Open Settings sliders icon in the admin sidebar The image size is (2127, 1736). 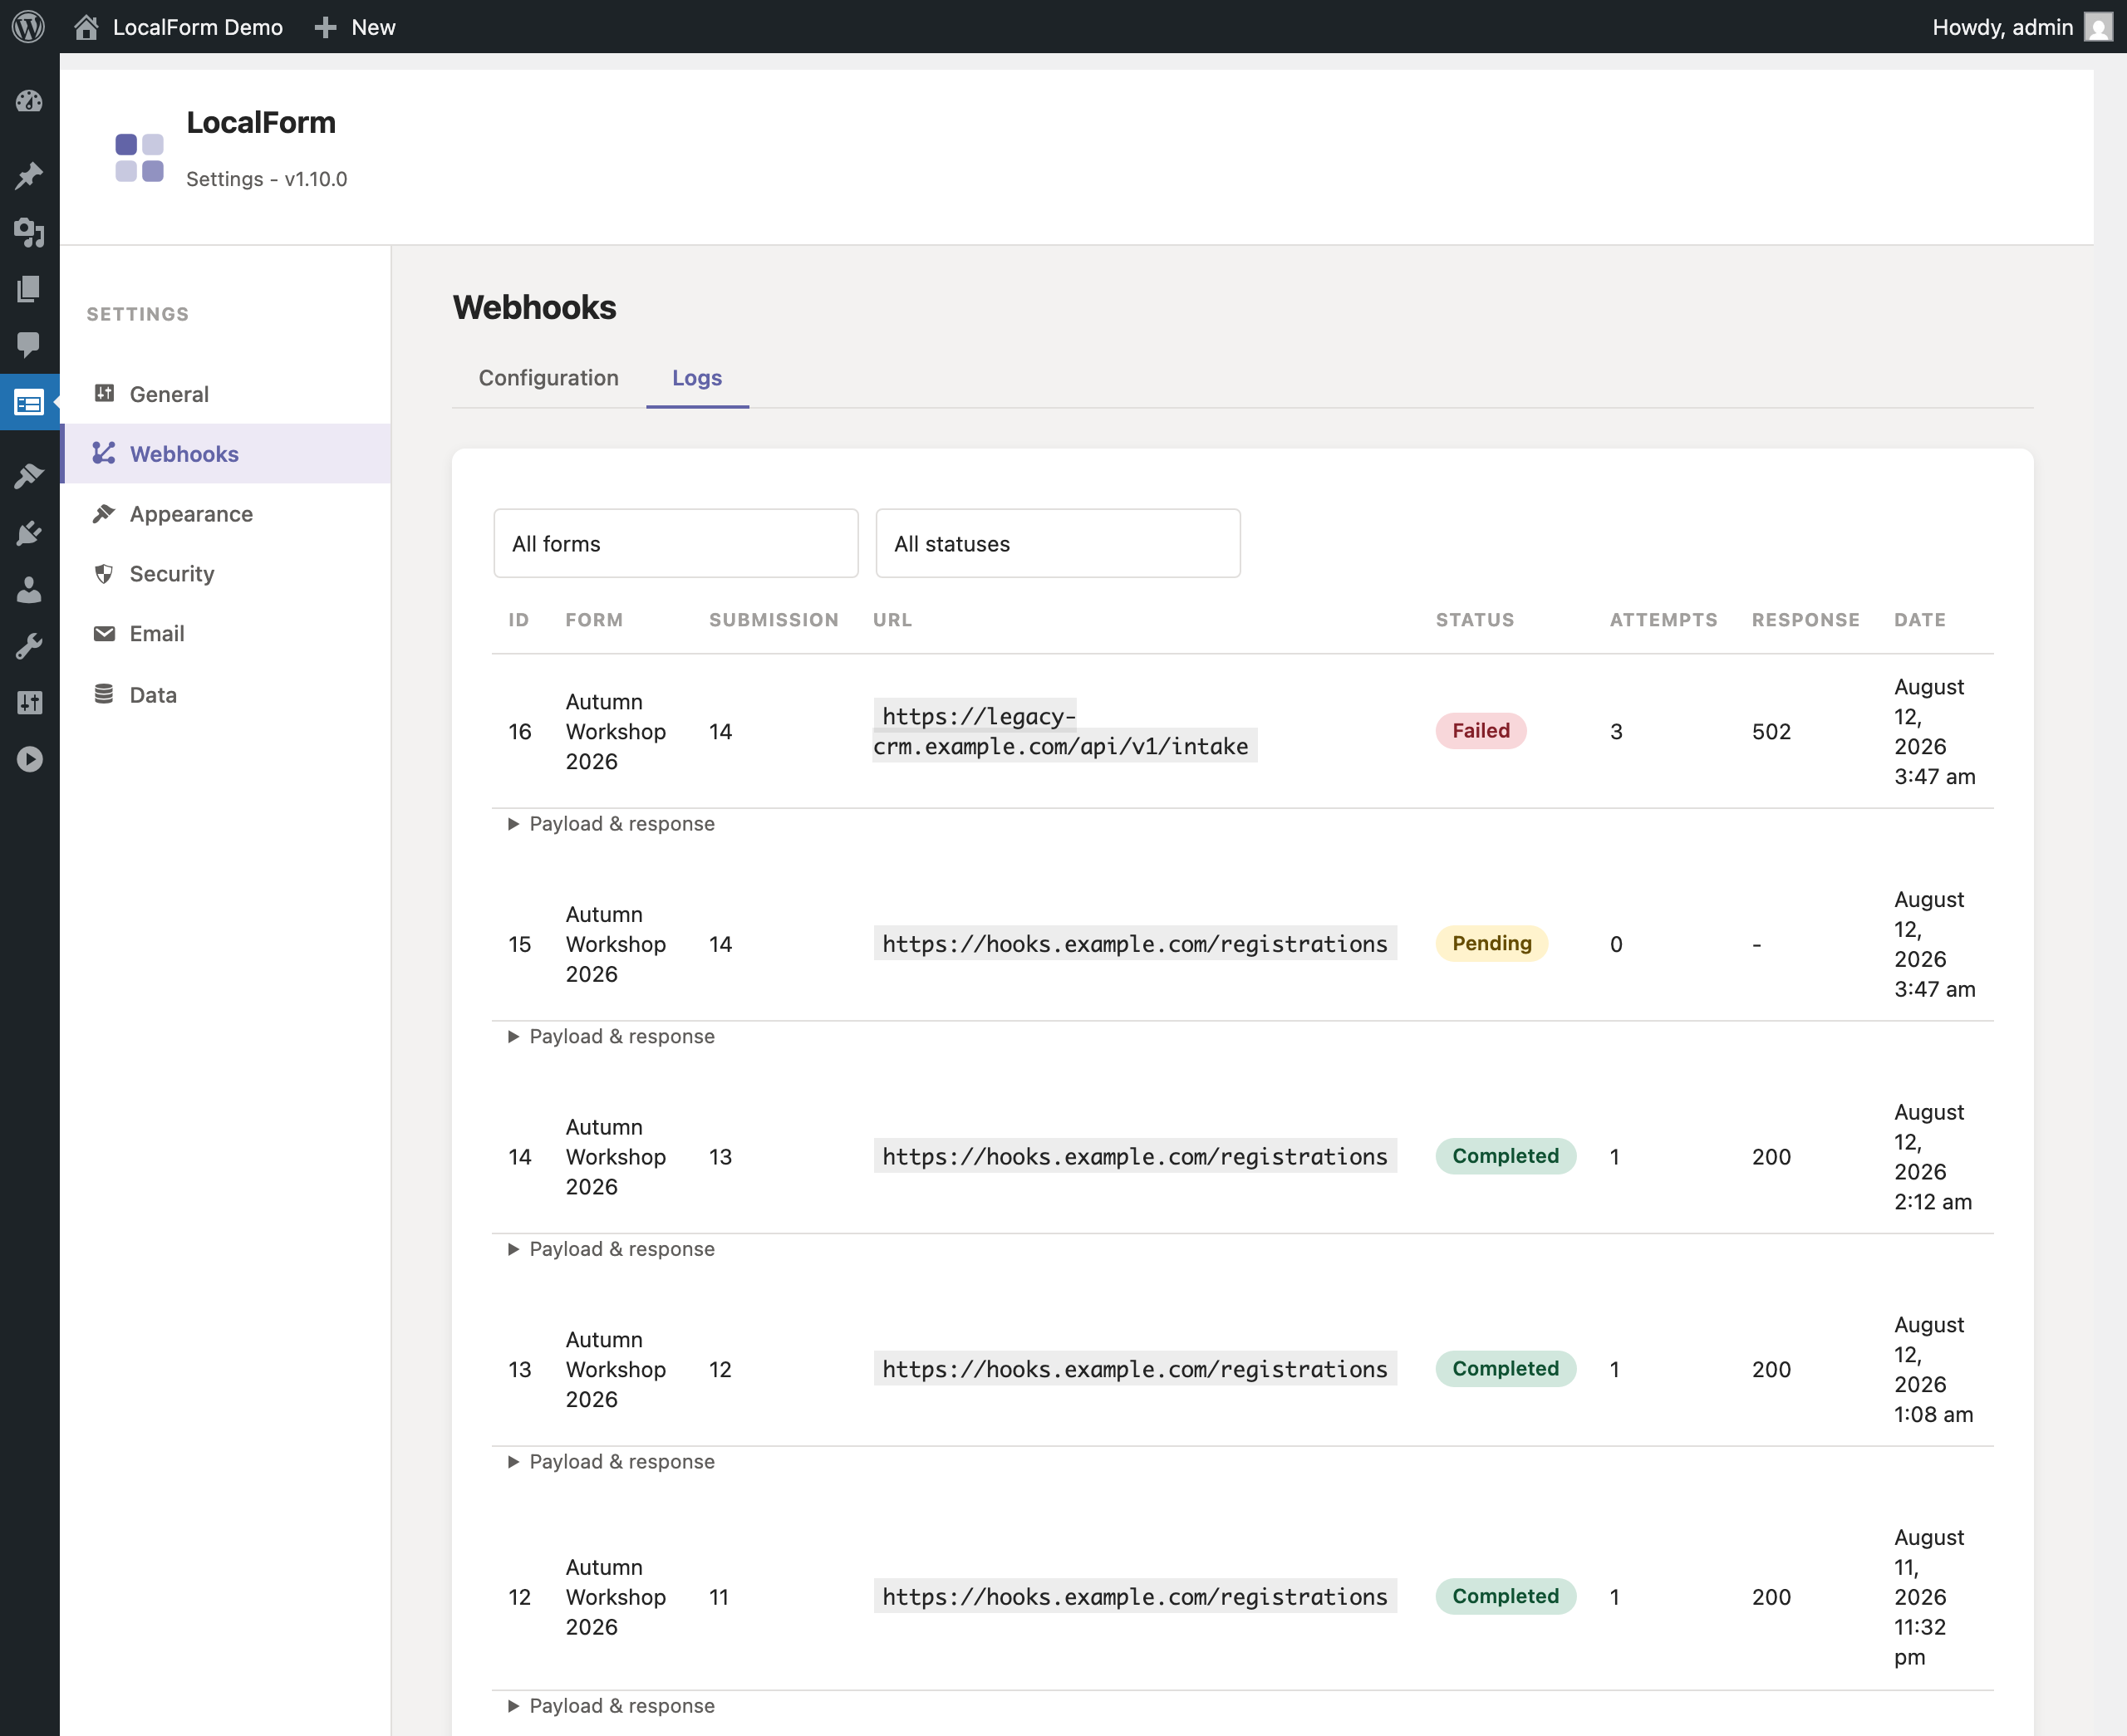click(x=29, y=703)
